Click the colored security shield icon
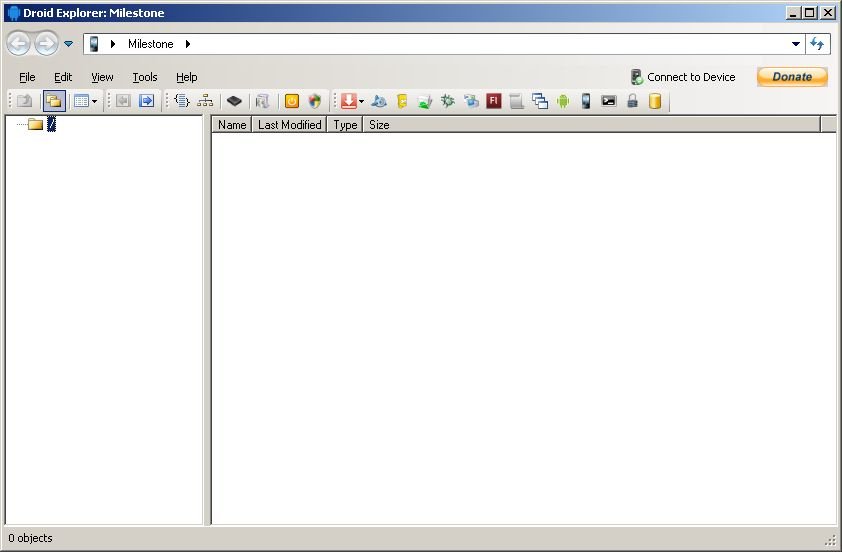The width and height of the screenshot is (842, 552). click(x=315, y=101)
